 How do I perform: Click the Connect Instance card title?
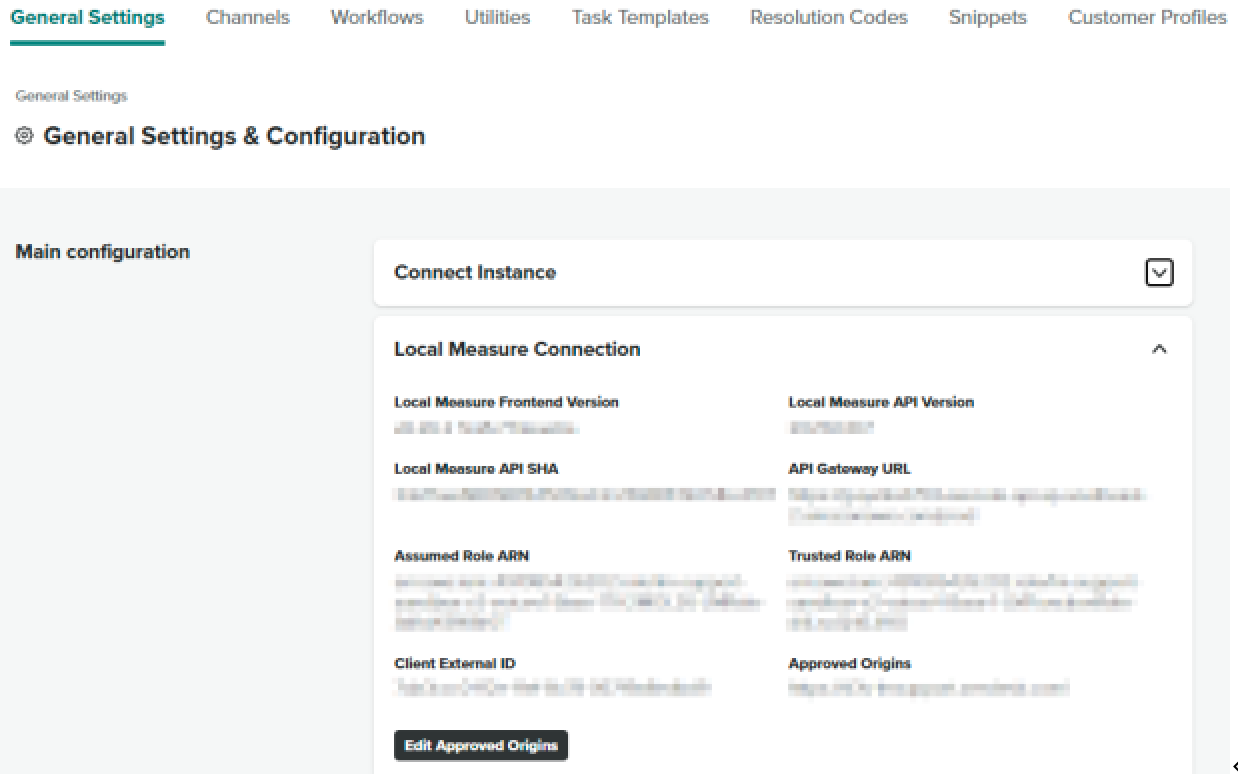pyautogui.click(x=475, y=272)
